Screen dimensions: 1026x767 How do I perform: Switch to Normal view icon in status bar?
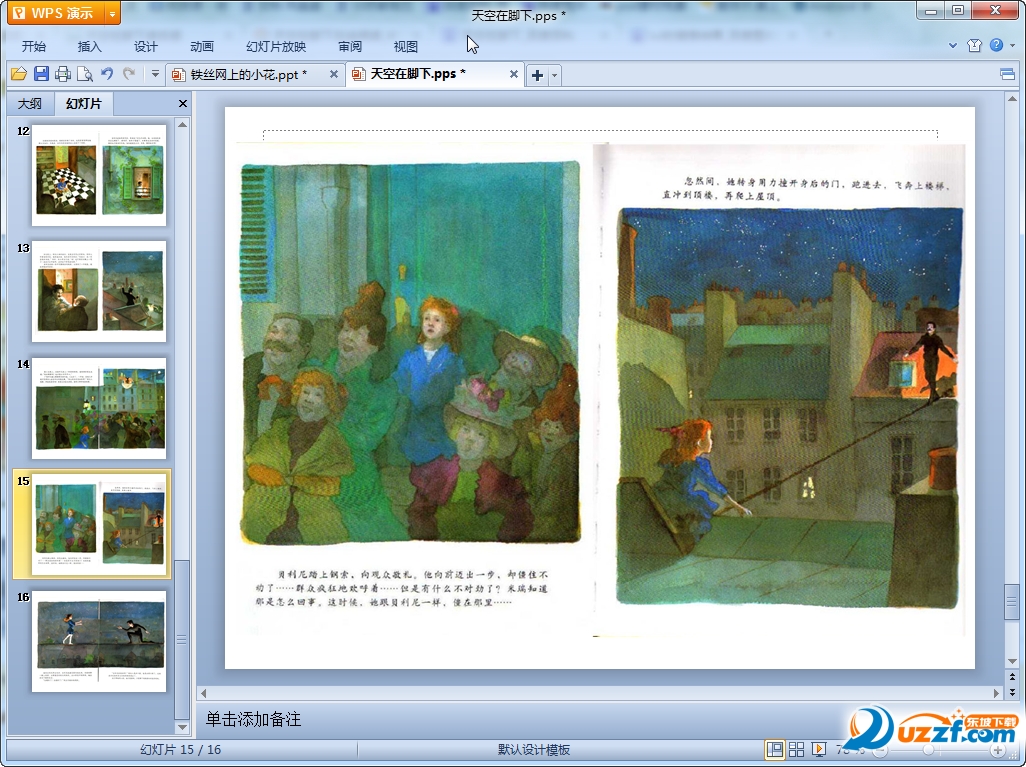pos(775,749)
